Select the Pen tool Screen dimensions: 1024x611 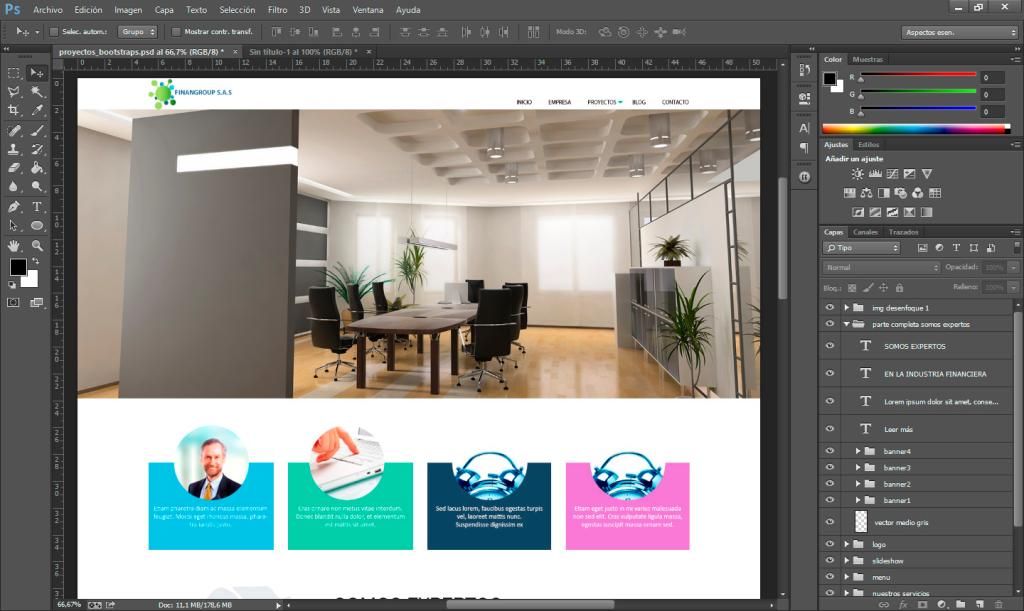pos(13,207)
